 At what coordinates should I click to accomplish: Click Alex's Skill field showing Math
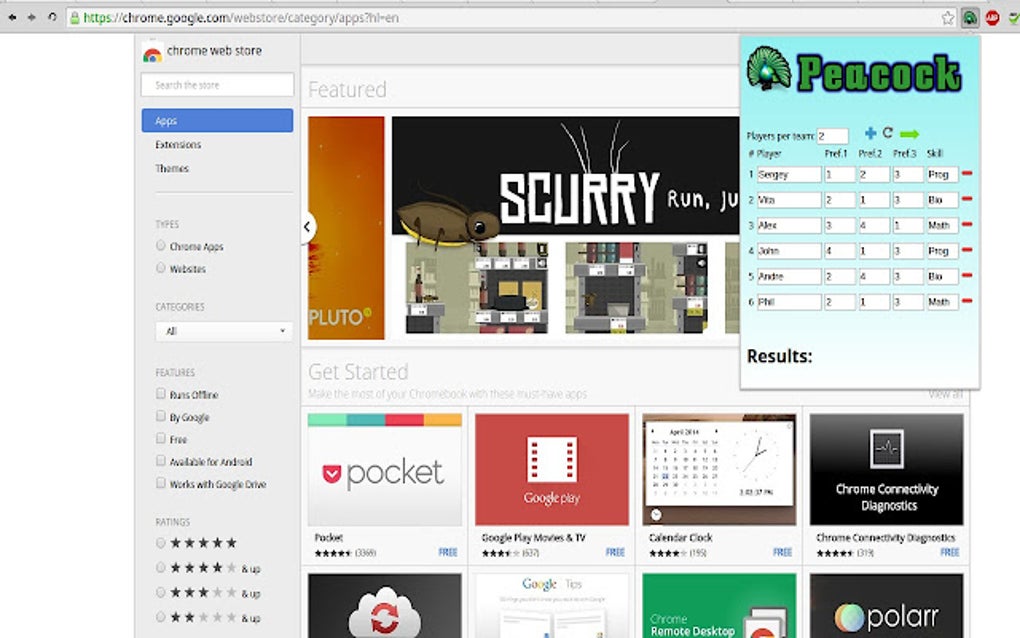[x=942, y=225]
